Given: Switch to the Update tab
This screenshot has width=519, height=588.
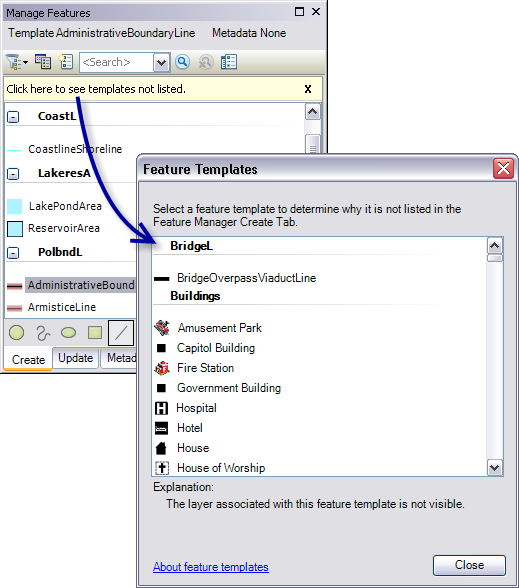Looking at the screenshot, I should pyautogui.click(x=75, y=358).
